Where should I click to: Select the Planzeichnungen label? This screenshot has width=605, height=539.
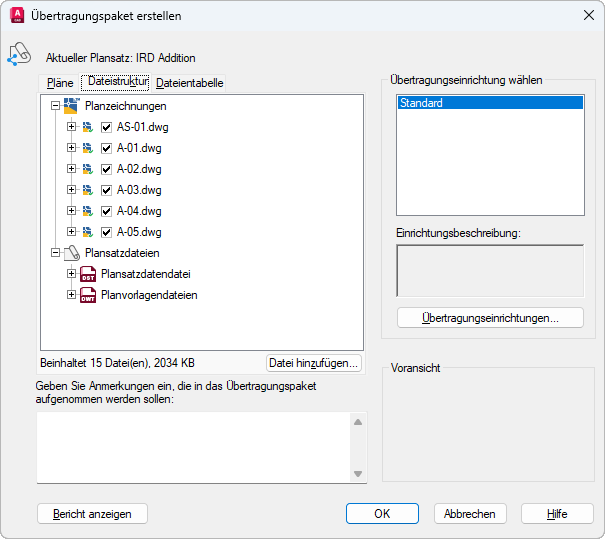[x=125, y=106]
